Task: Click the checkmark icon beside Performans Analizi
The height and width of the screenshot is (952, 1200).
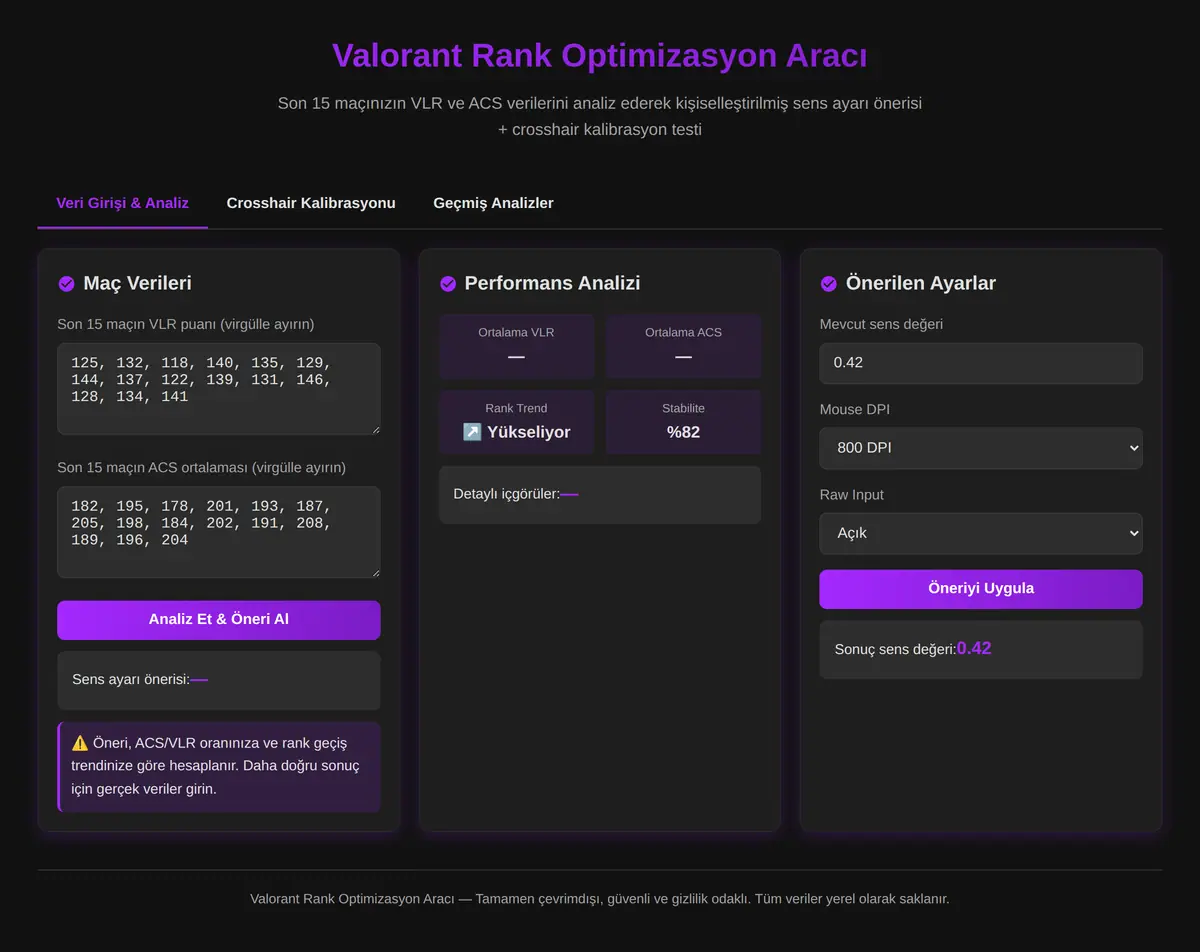Action: pos(447,284)
